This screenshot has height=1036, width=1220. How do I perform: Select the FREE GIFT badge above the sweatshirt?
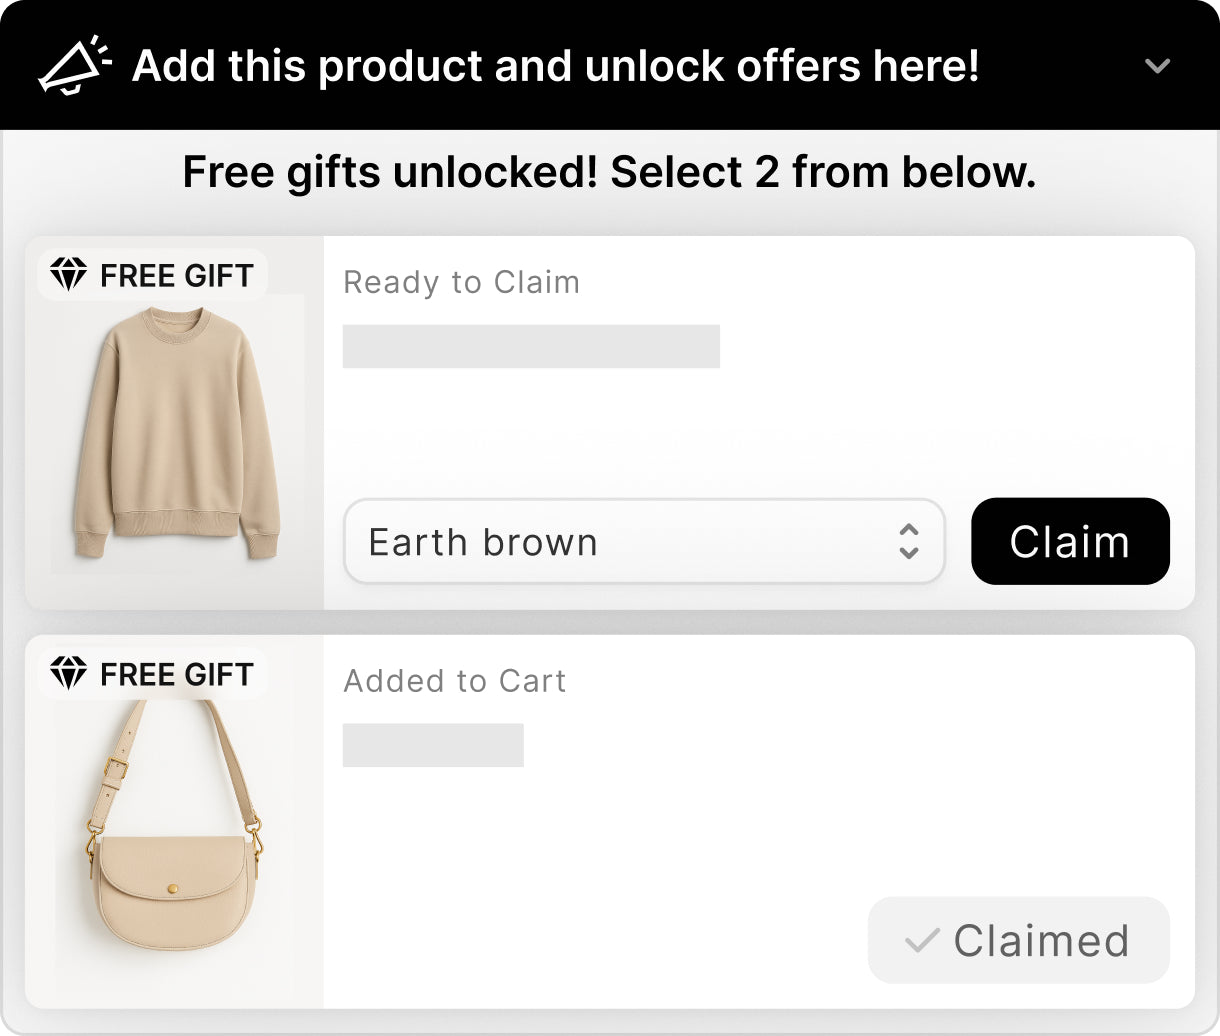click(152, 274)
